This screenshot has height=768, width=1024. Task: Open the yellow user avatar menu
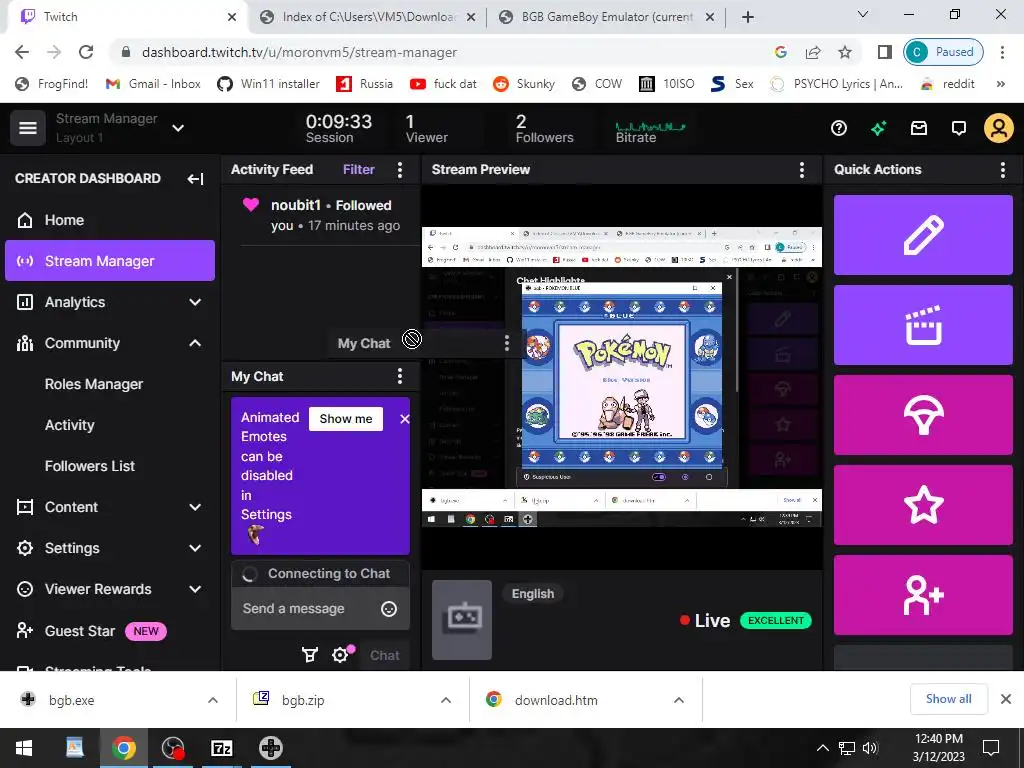click(x=999, y=128)
